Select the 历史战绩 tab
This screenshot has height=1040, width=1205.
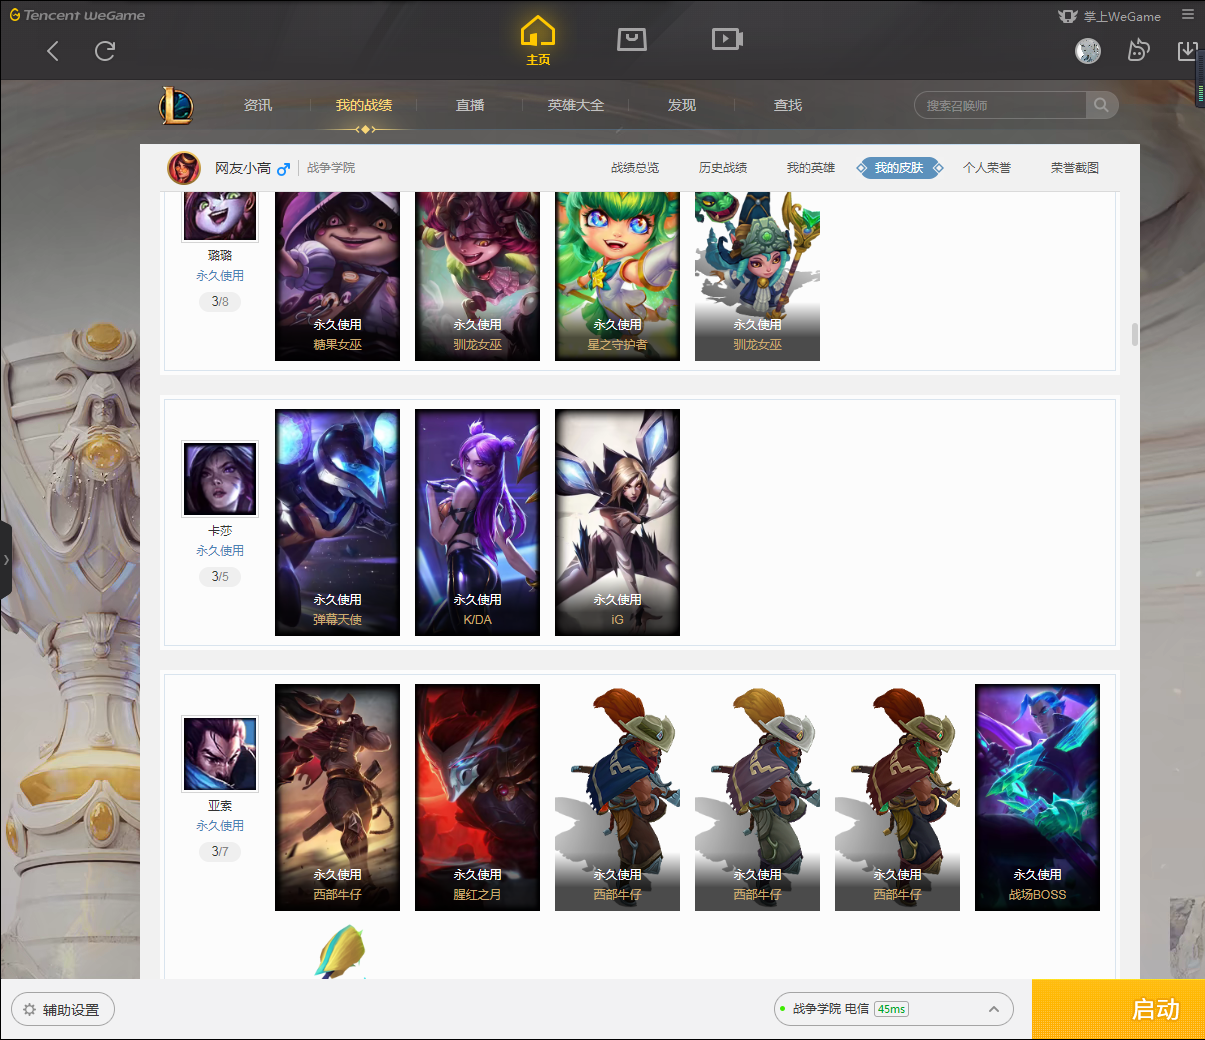click(x=723, y=168)
